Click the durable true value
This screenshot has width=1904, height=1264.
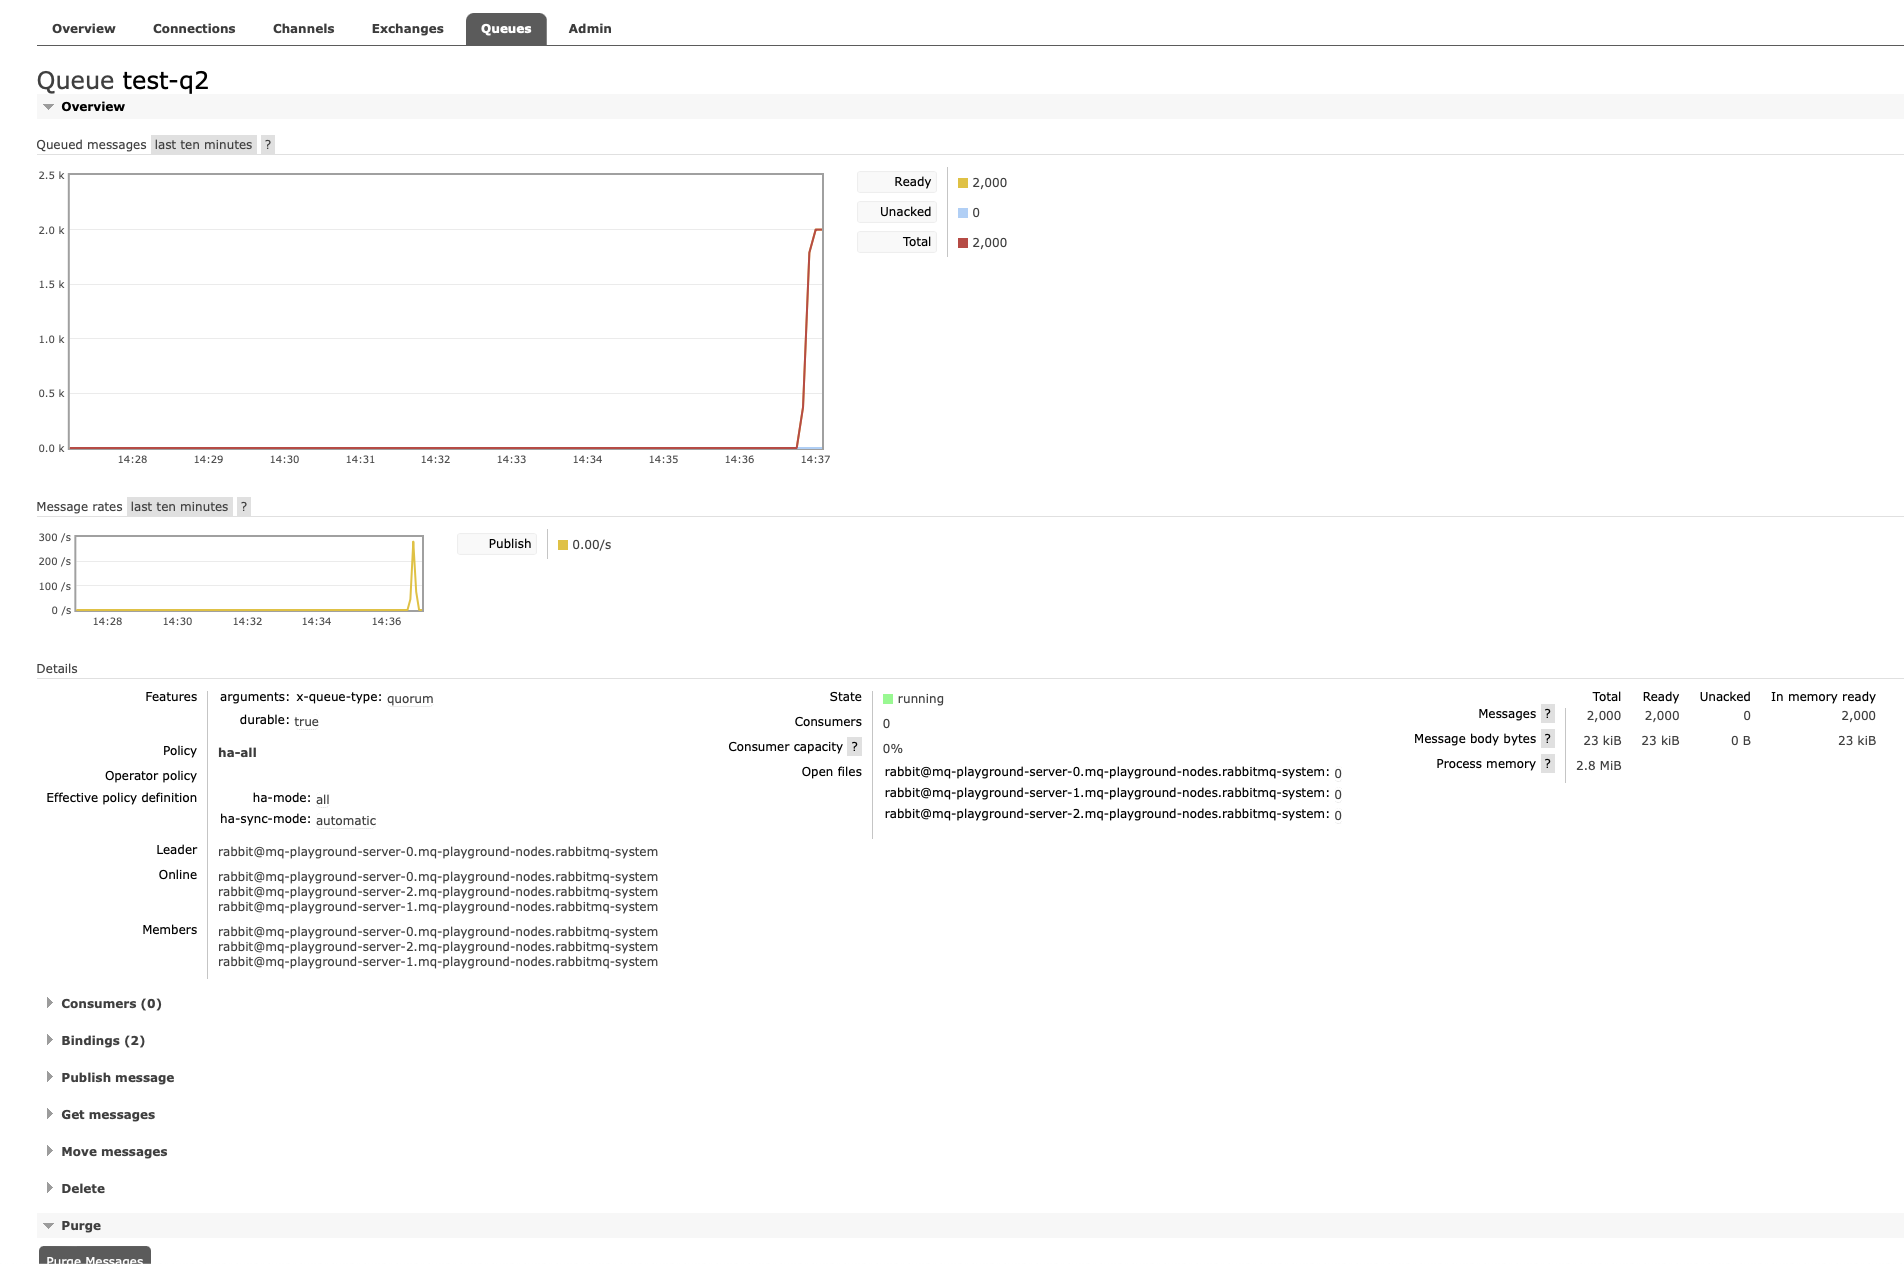(x=306, y=722)
